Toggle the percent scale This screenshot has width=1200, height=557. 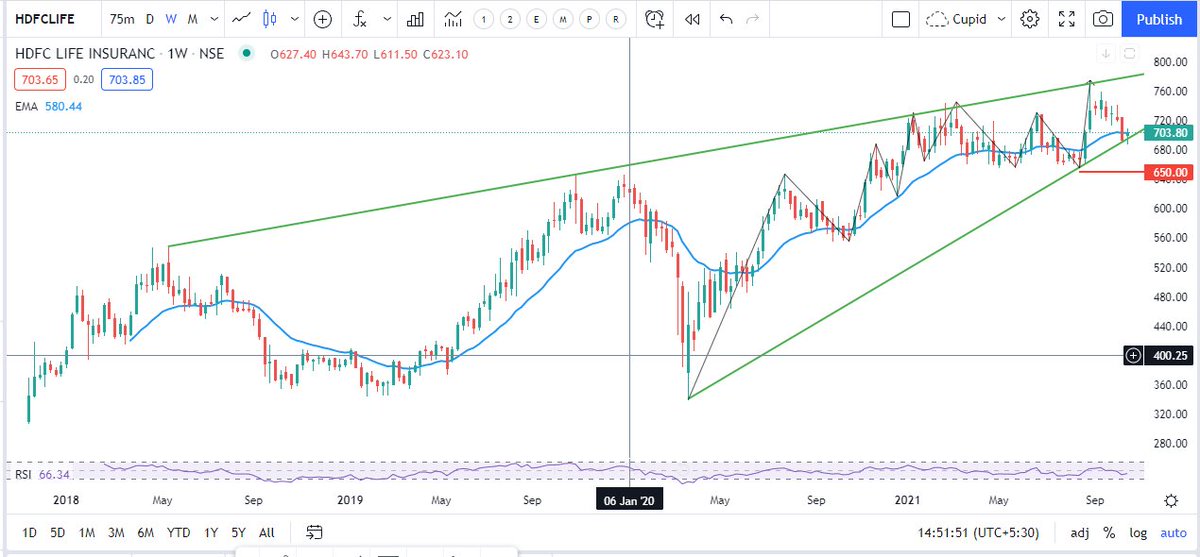(1109, 532)
